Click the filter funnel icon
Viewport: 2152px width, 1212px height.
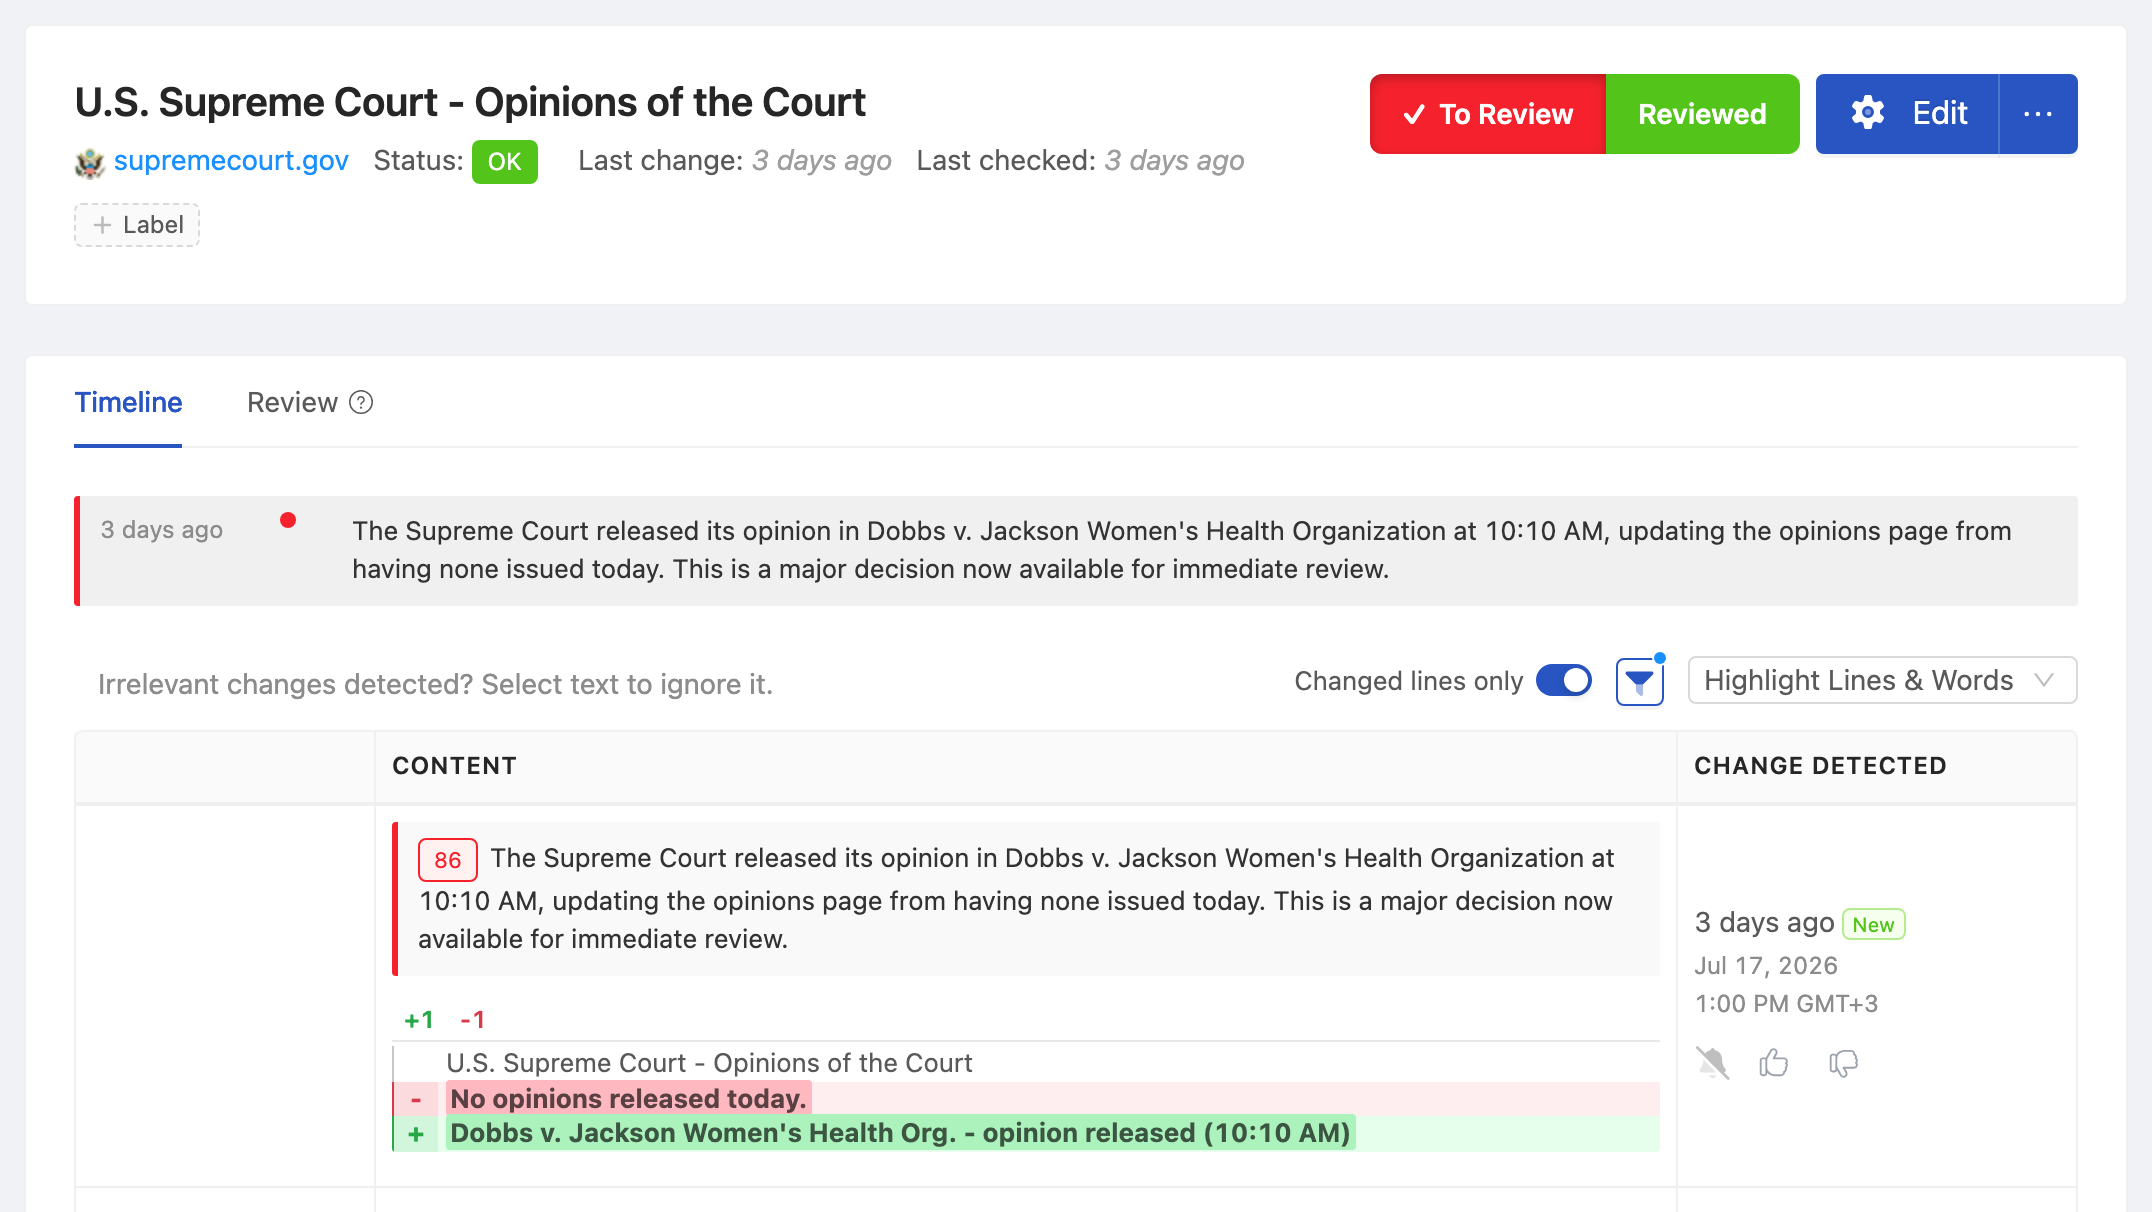[1639, 682]
